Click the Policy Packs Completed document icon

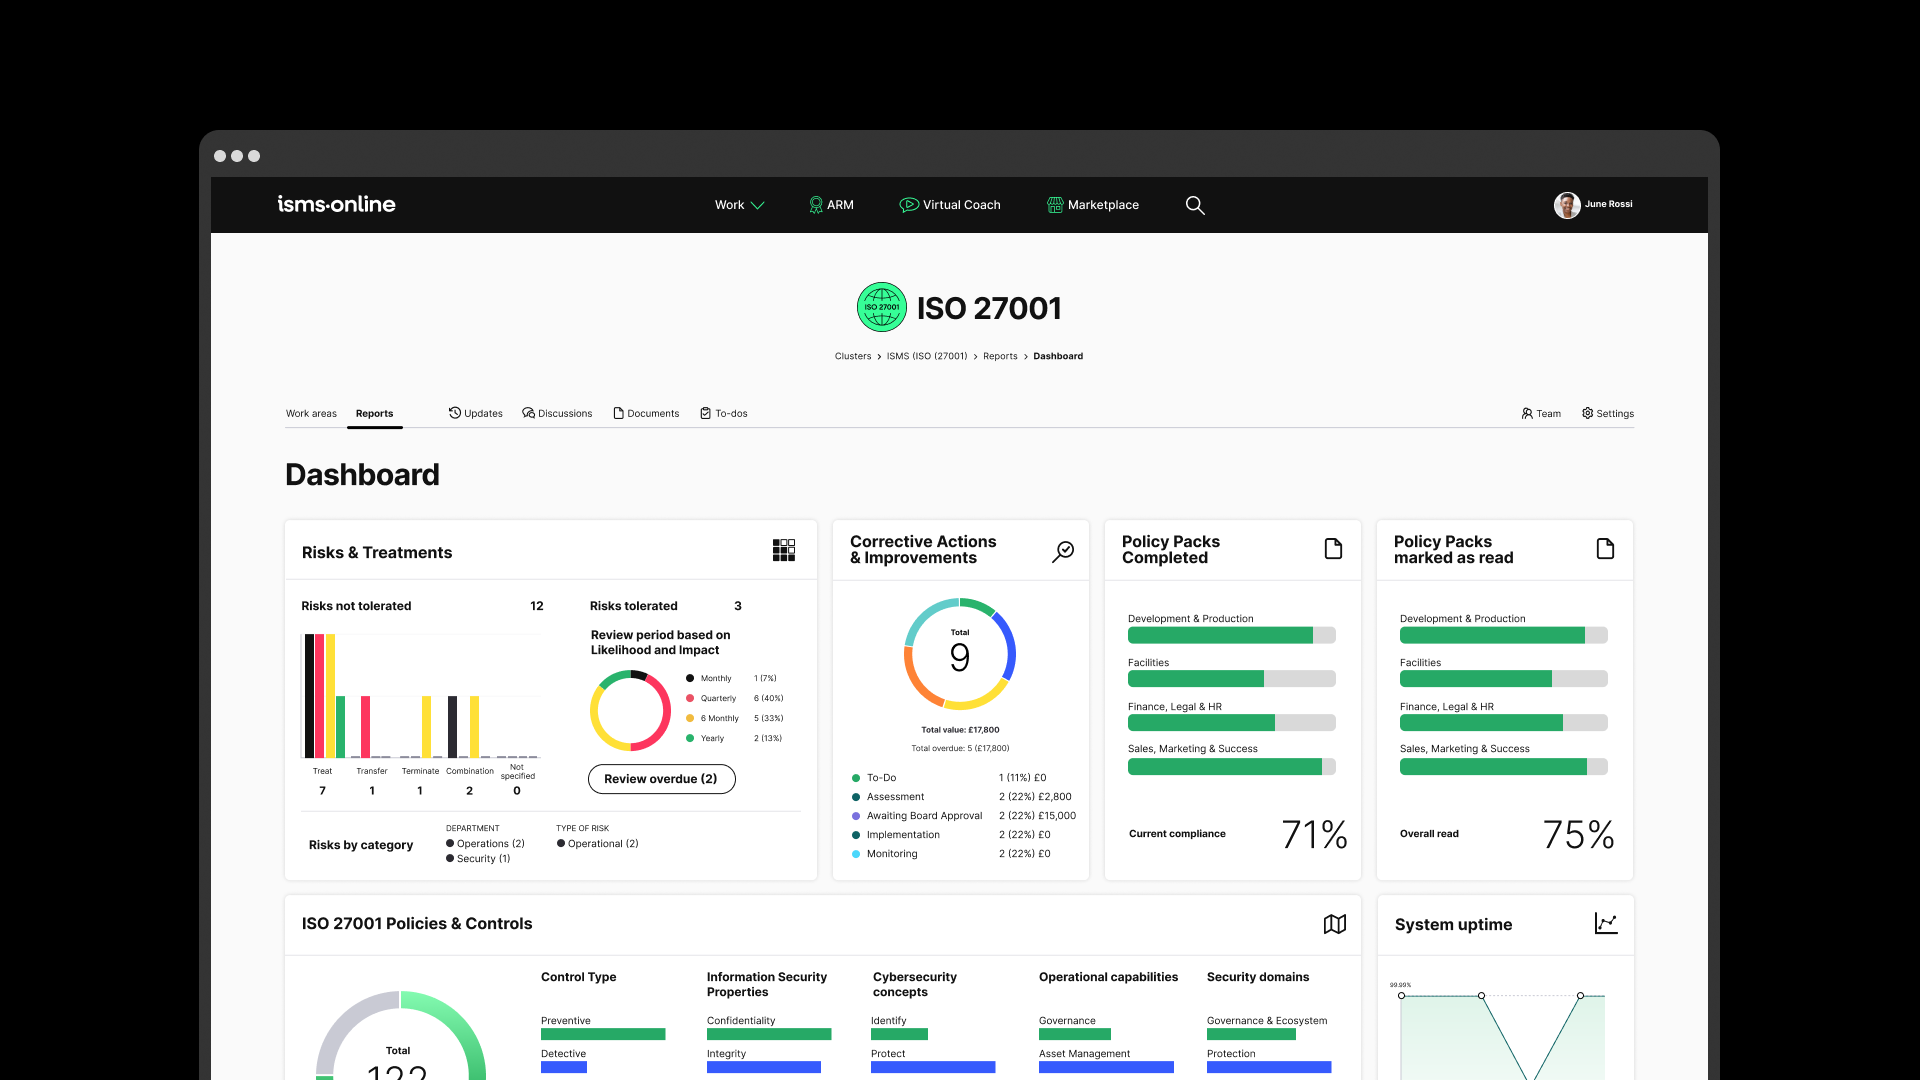coord(1333,549)
